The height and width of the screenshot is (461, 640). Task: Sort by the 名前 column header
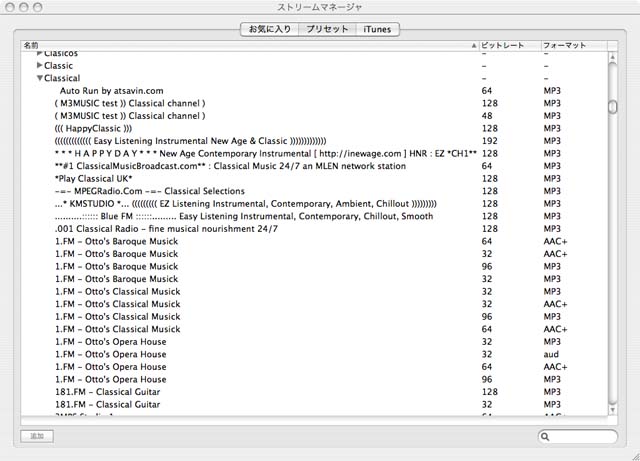(250, 45)
